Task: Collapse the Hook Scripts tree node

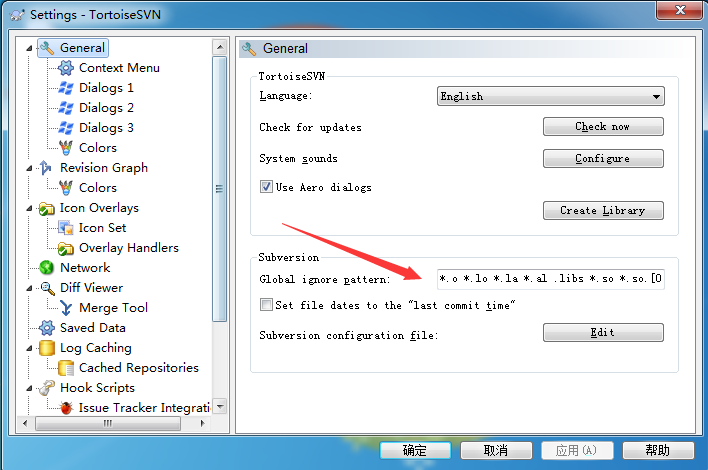Action: tap(29, 388)
